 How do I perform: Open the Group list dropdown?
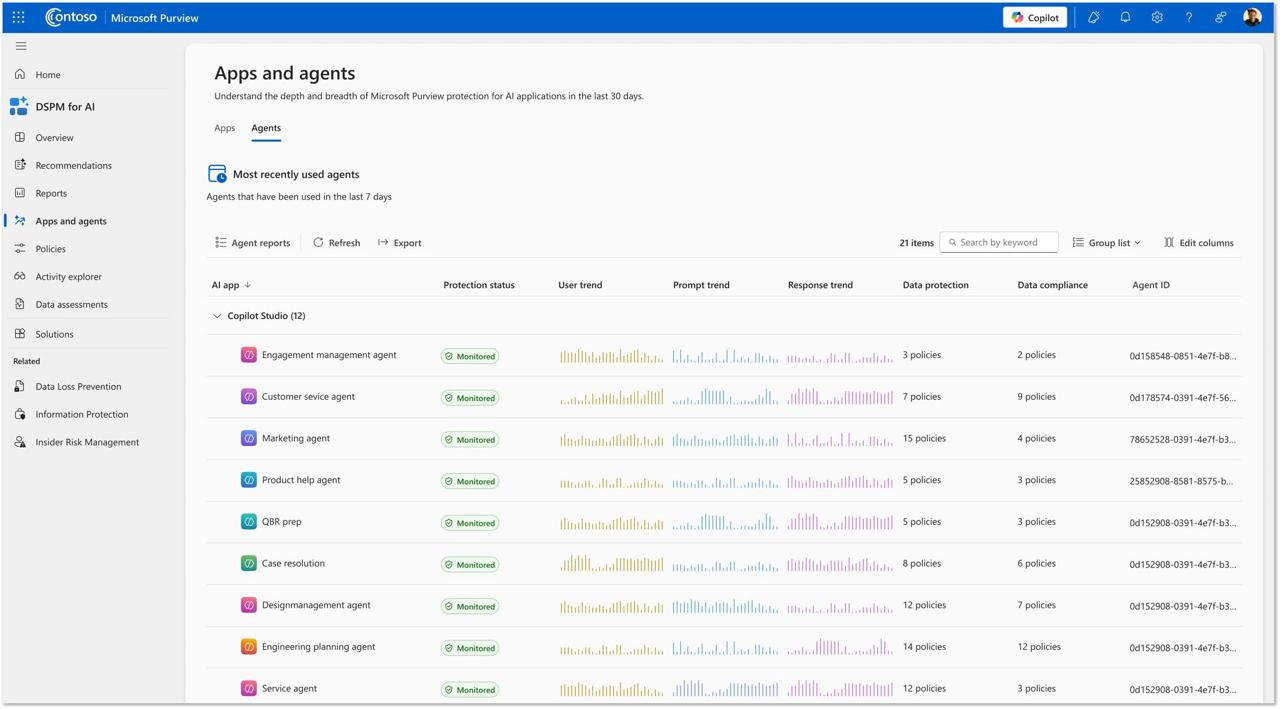1107,243
